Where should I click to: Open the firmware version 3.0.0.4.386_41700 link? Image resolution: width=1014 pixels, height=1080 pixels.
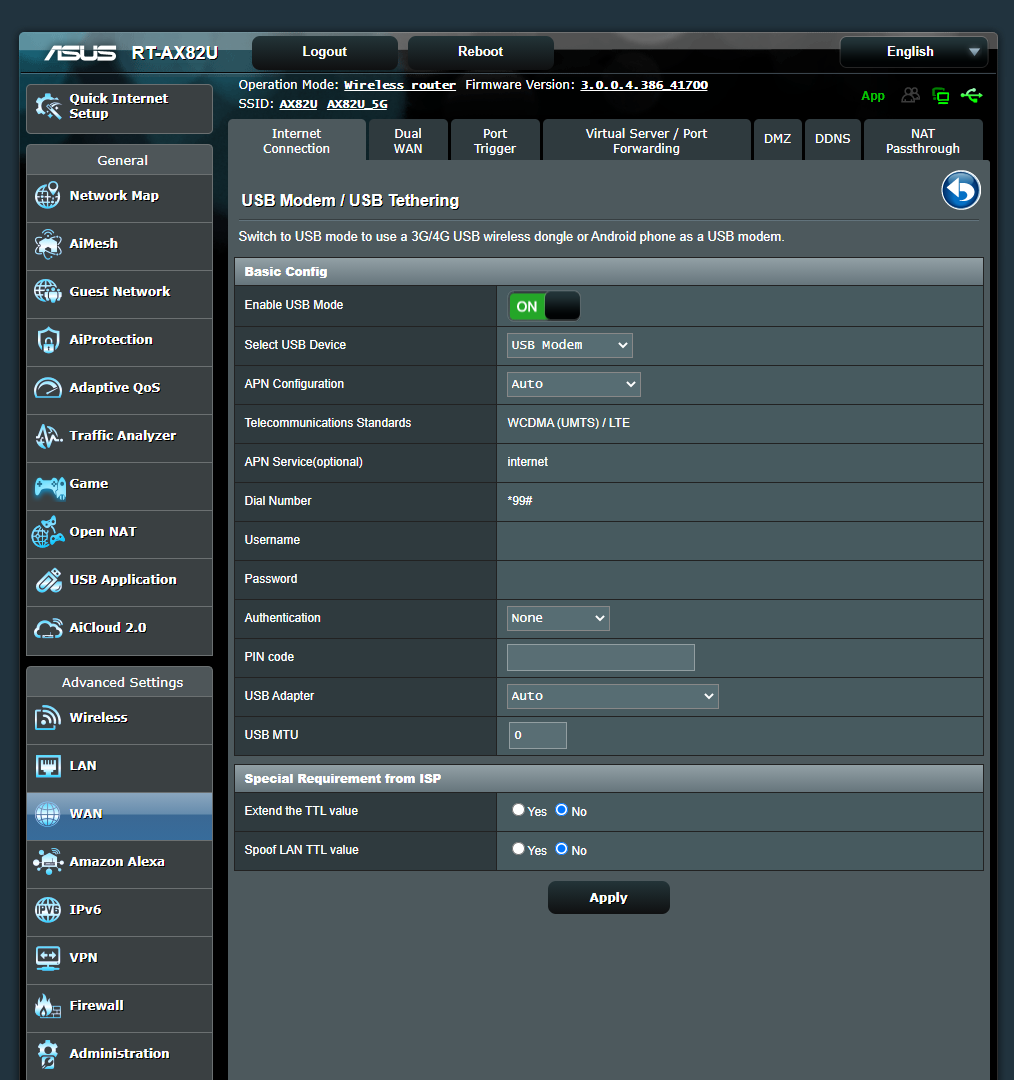click(644, 85)
